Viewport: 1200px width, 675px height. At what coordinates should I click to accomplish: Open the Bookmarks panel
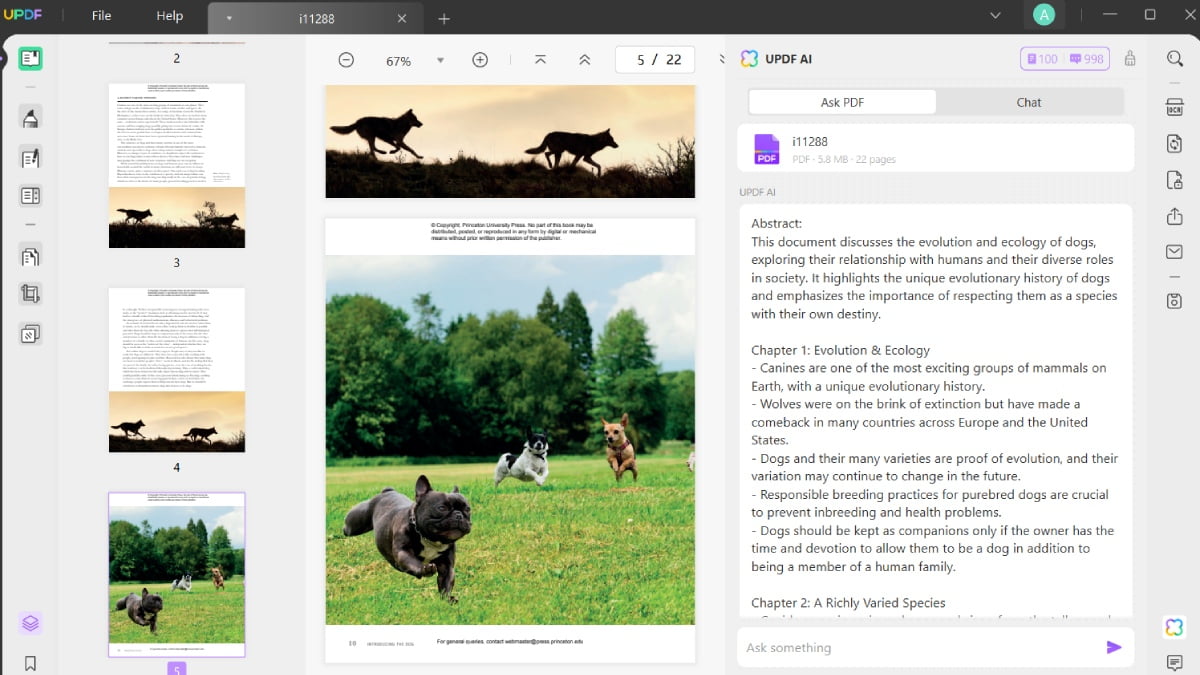pos(30,663)
